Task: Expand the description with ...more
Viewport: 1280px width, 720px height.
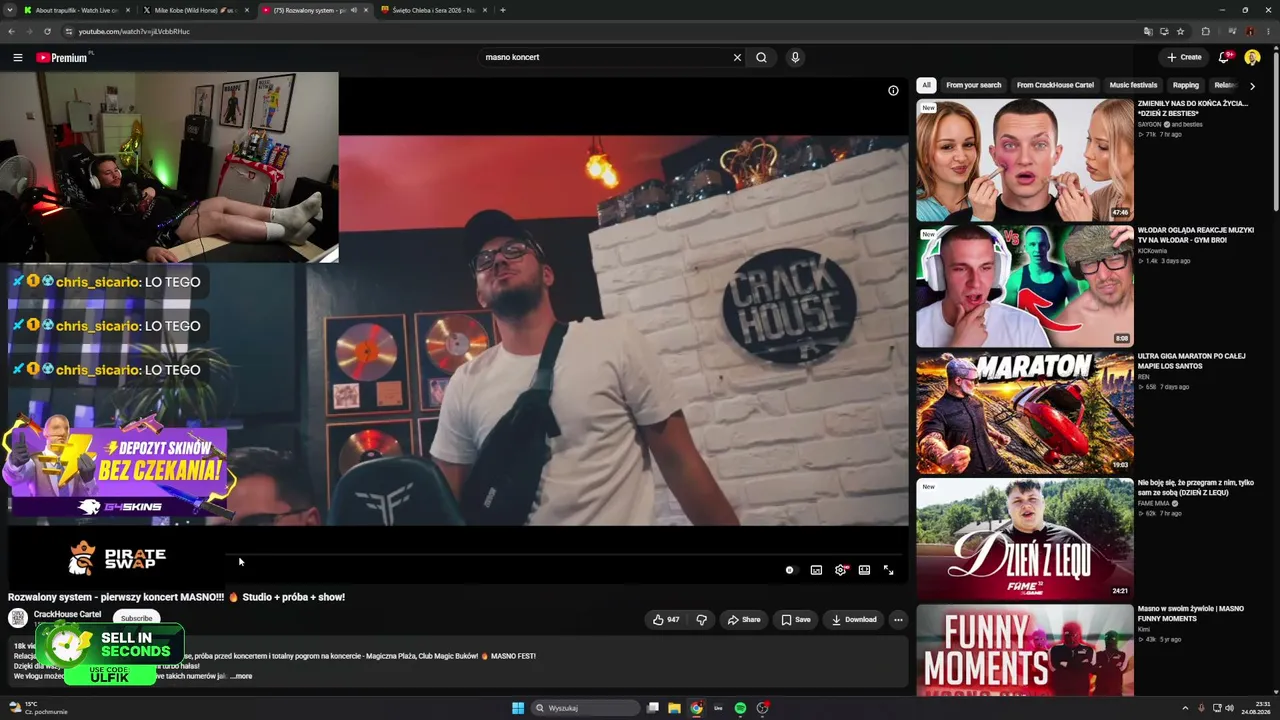Action: [242, 676]
